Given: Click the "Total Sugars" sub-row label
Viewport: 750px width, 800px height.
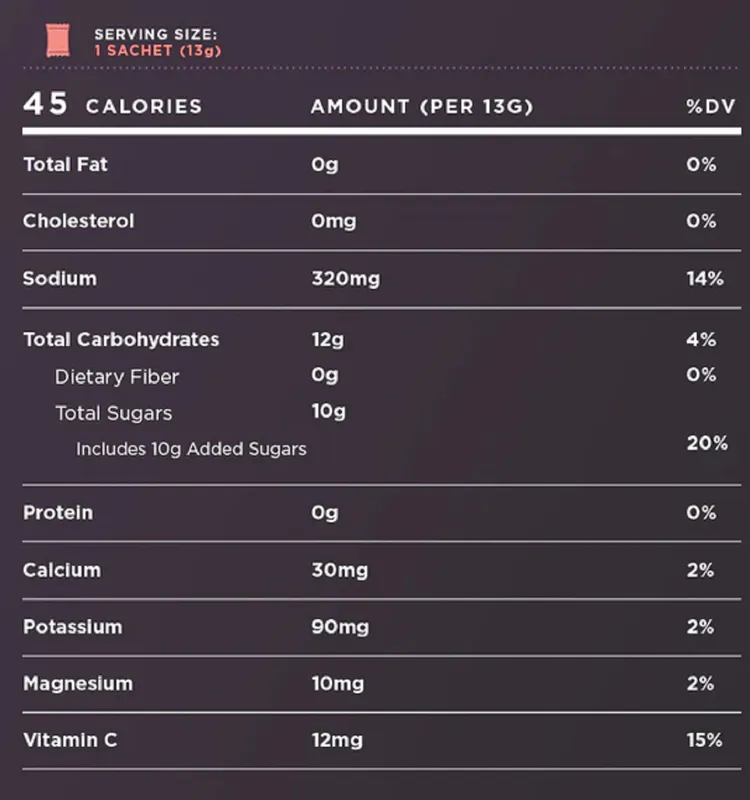Looking at the screenshot, I should [x=113, y=413].
